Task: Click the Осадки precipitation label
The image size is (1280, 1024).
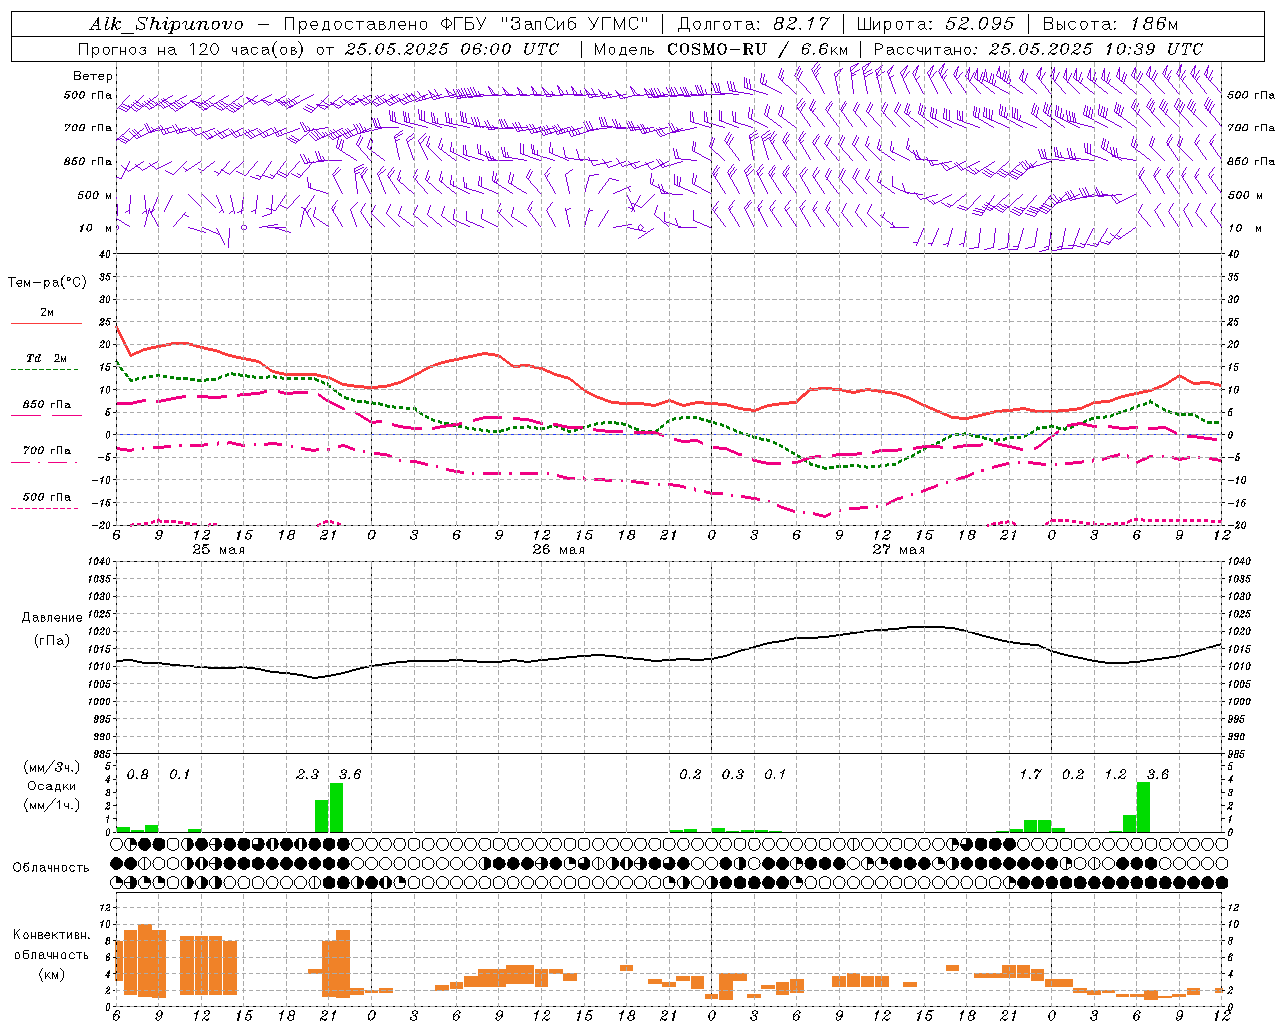Action: click(52, 786)
